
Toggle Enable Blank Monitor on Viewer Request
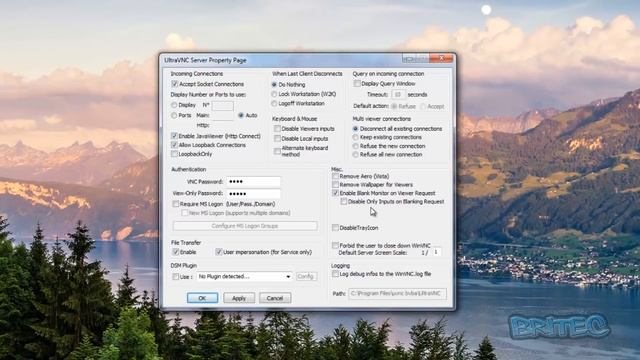(336, 193)
